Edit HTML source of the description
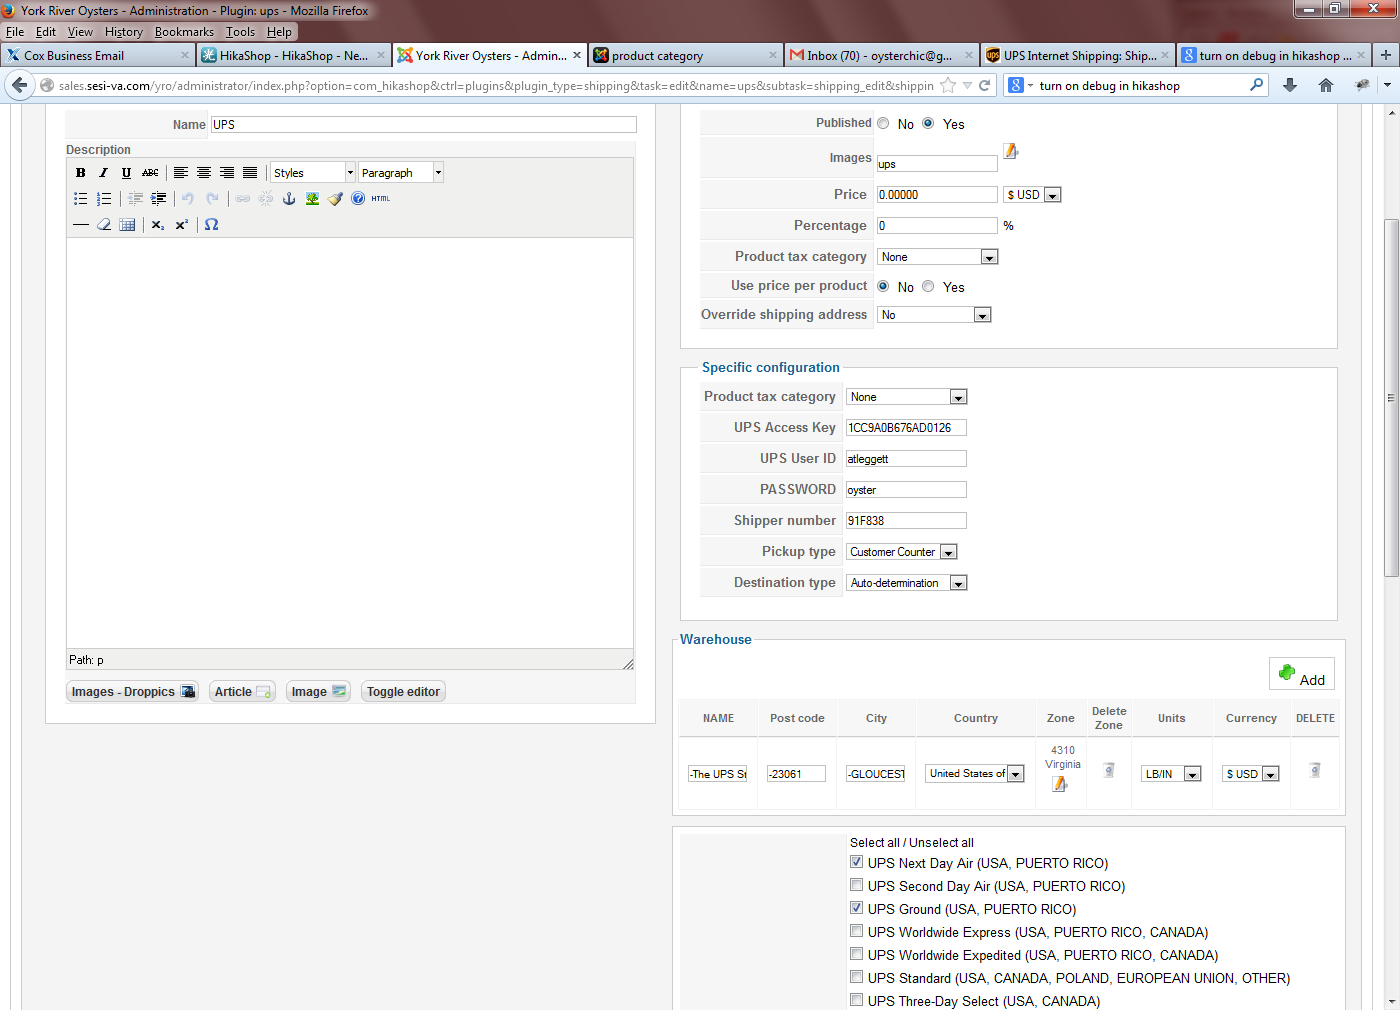 tap(381, 199)
